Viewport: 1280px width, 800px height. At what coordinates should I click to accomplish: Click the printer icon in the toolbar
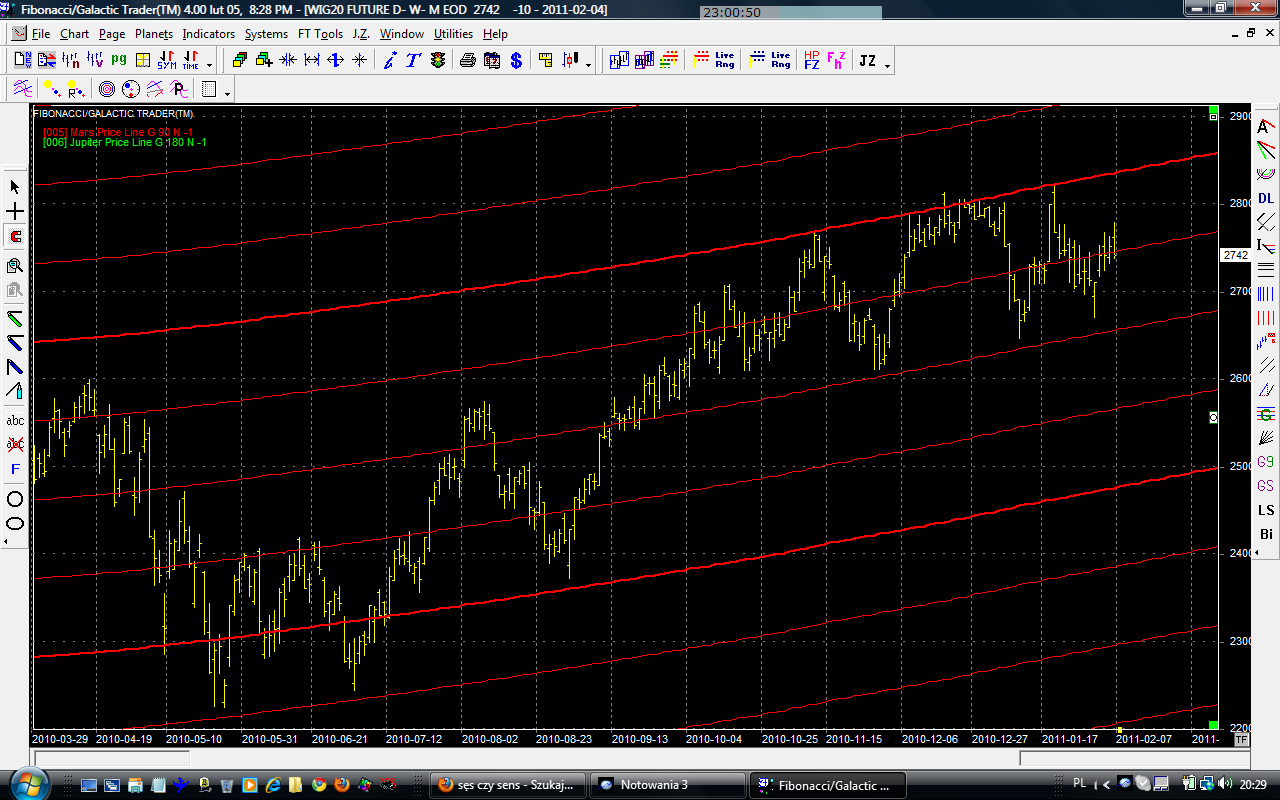tap(467, 61)
